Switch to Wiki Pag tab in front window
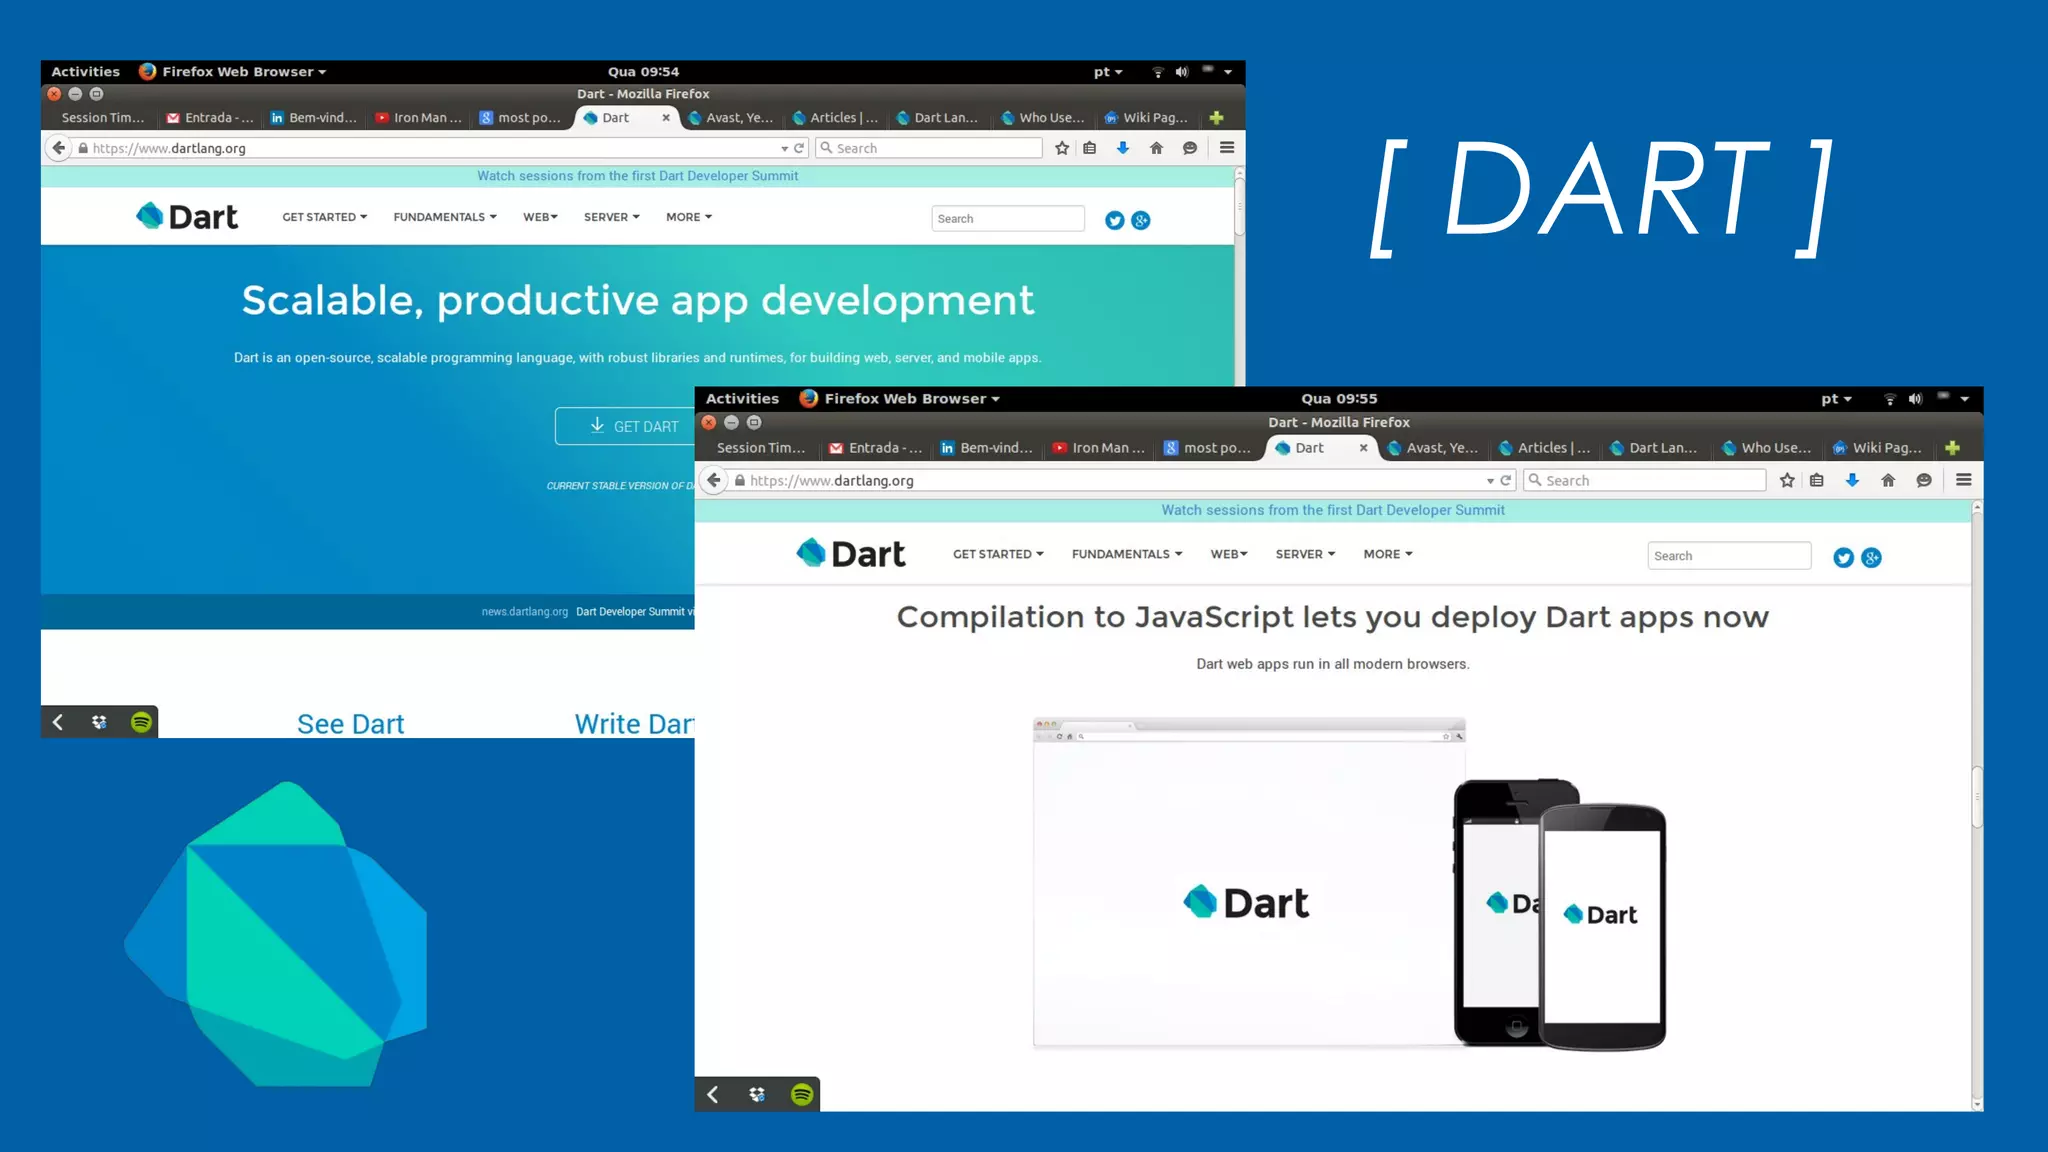Viewport: 2048px width, 1152px height. point(1878,448)
